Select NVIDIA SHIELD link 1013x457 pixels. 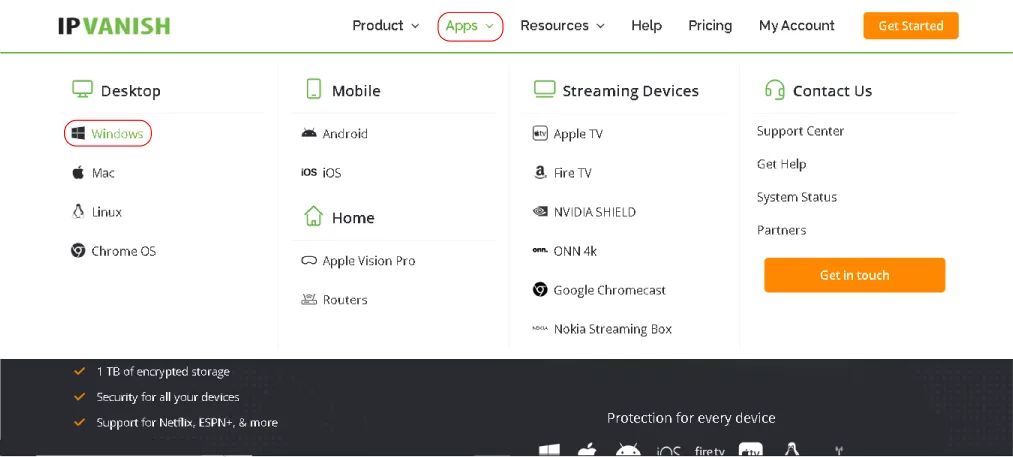point(594,211)
